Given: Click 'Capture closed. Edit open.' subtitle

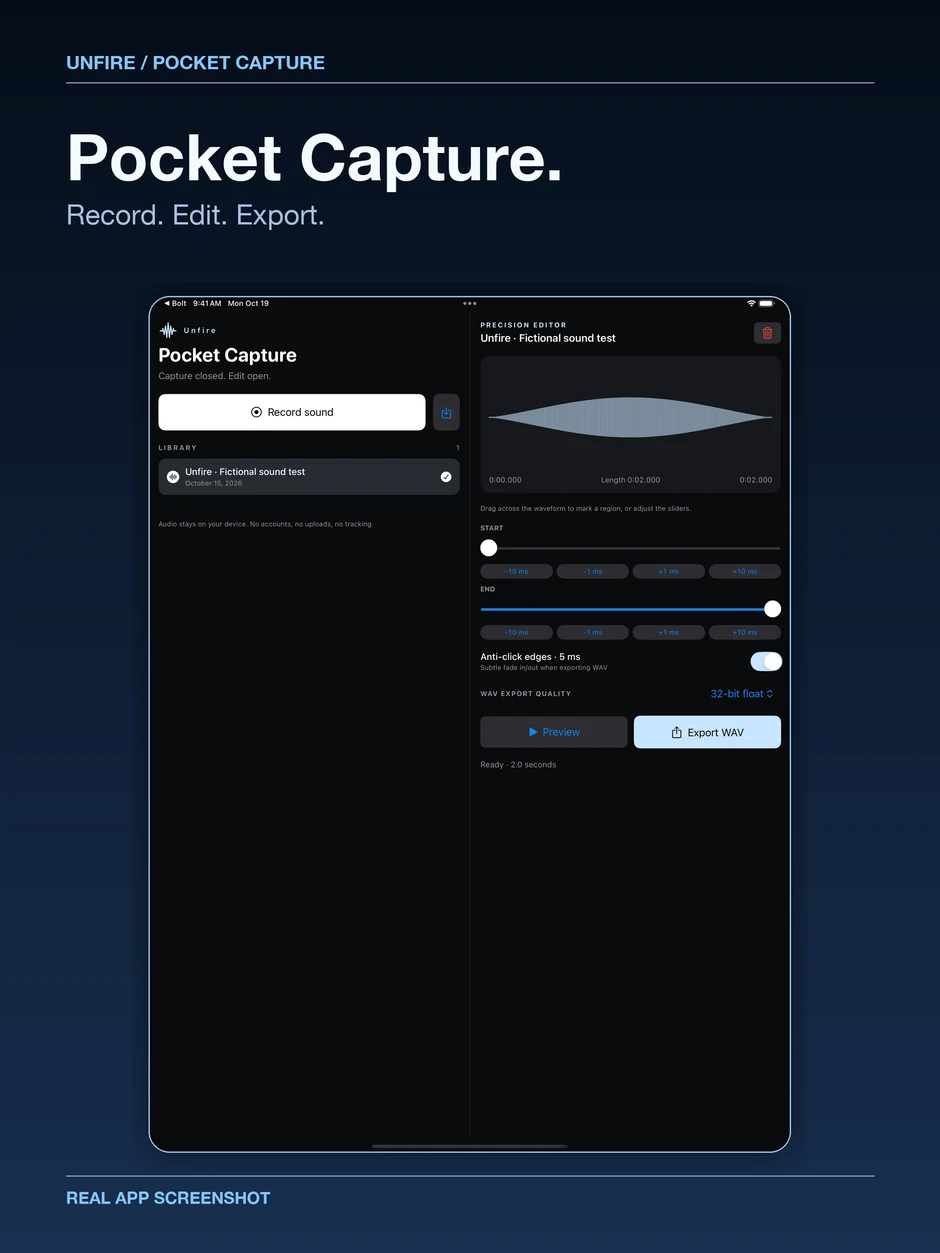Looking at the screenshot, I should pyautogui.click(x=215, y=377).
